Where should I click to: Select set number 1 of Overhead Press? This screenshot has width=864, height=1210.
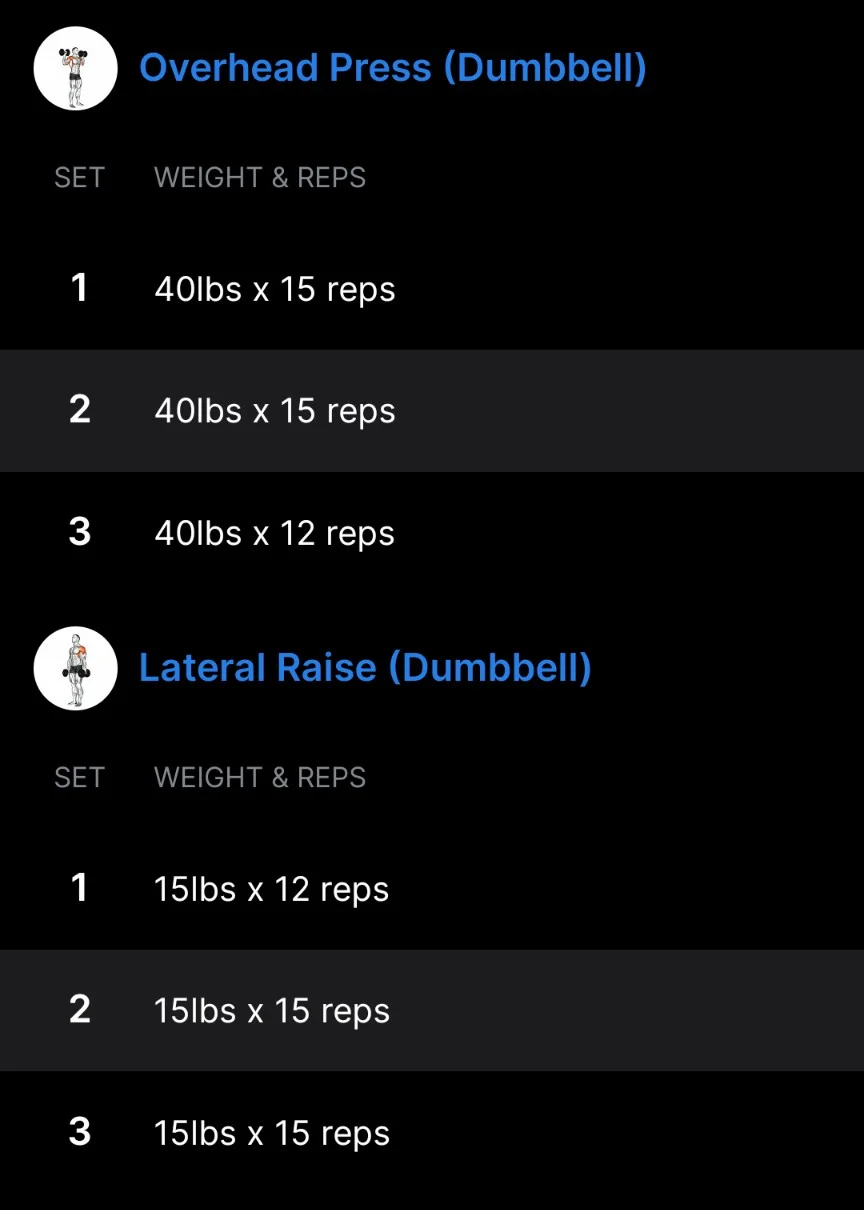coord(79,289)
